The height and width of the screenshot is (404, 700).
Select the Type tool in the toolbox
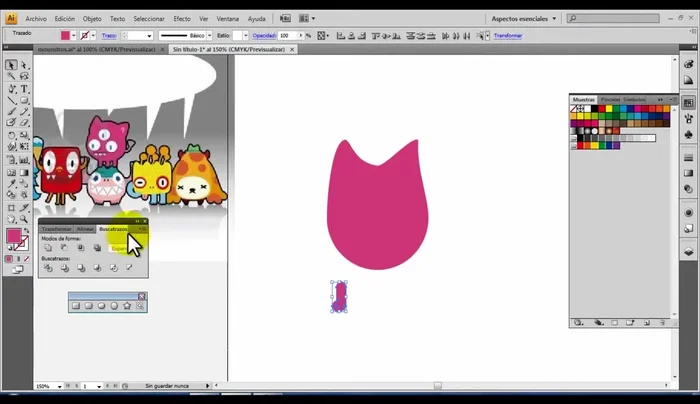point(24,89)
